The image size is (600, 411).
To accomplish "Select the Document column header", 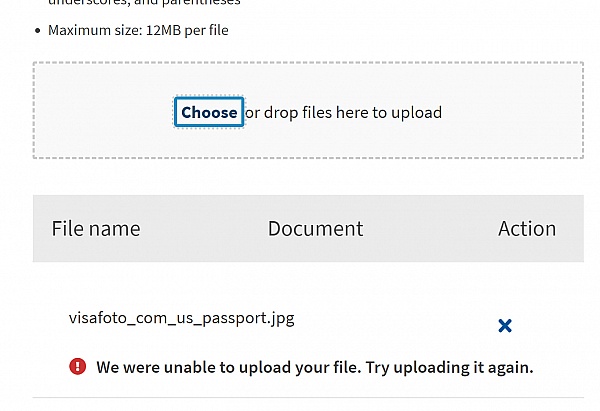I will point(315,229).
